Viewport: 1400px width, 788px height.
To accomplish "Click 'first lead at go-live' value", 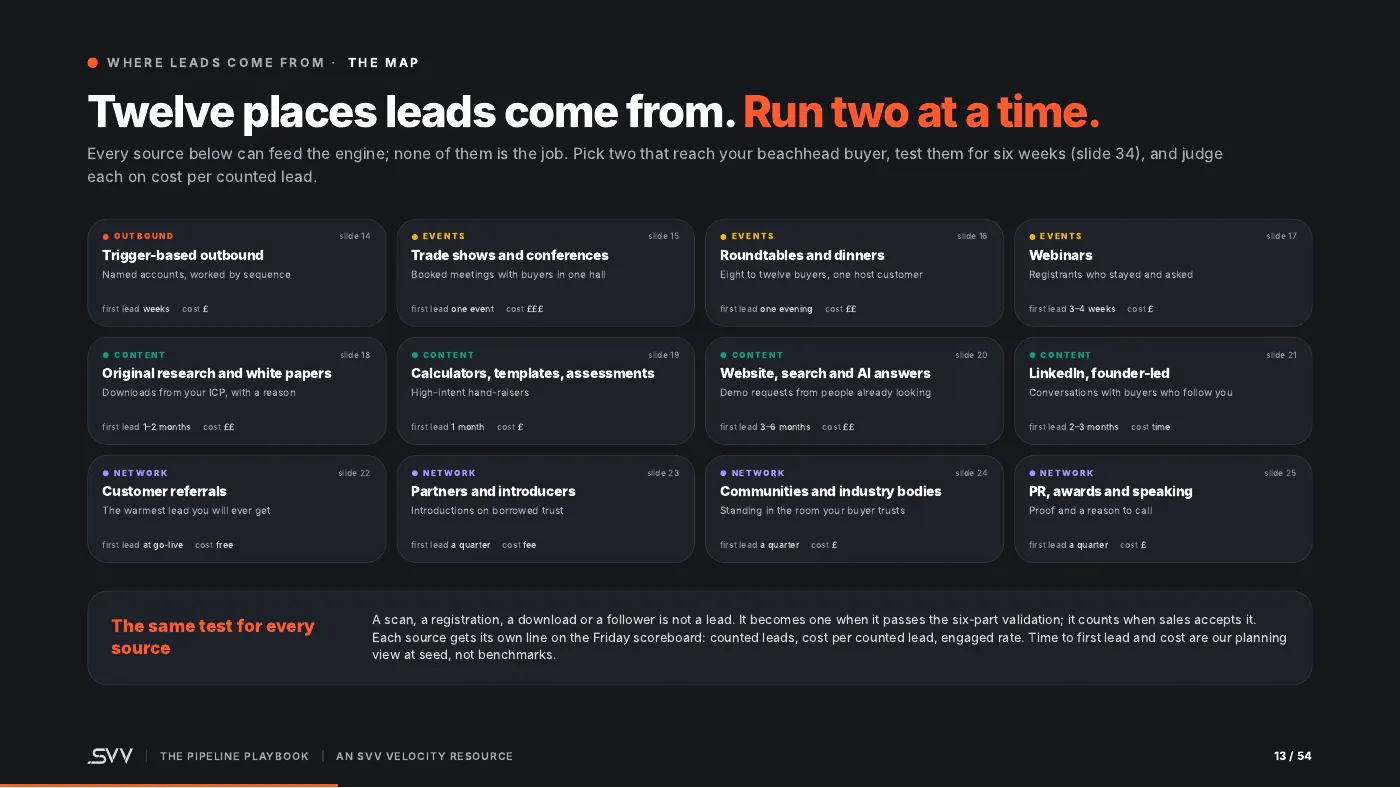I will click(x=143, y=545).
